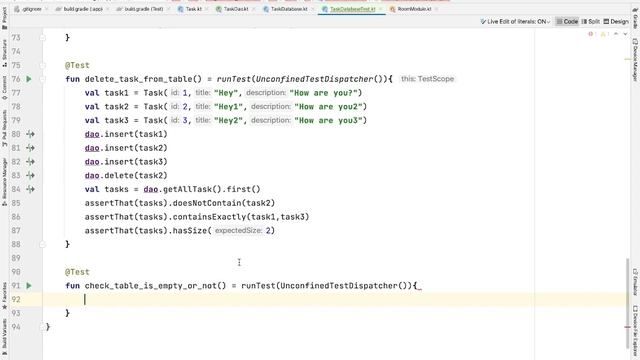Open the Favorites tool window

pos(4,296)
